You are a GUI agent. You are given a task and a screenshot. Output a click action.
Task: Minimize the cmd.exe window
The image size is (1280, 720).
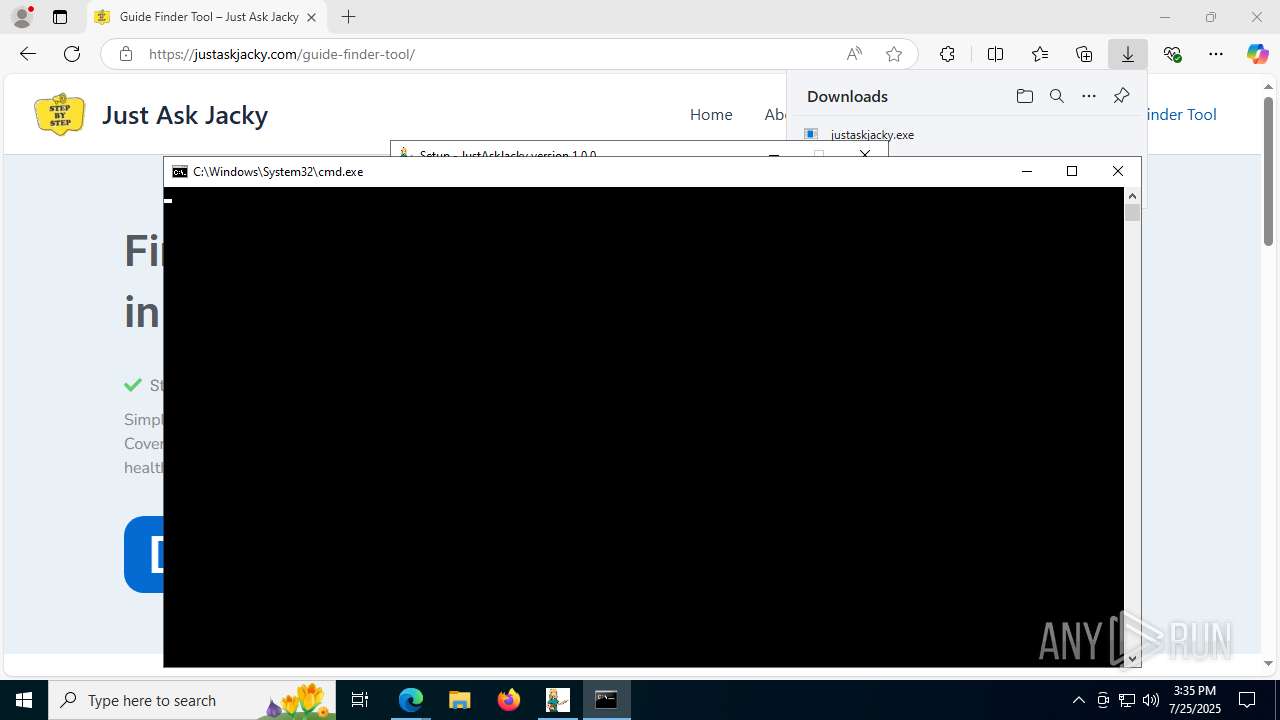[1026, 172]
